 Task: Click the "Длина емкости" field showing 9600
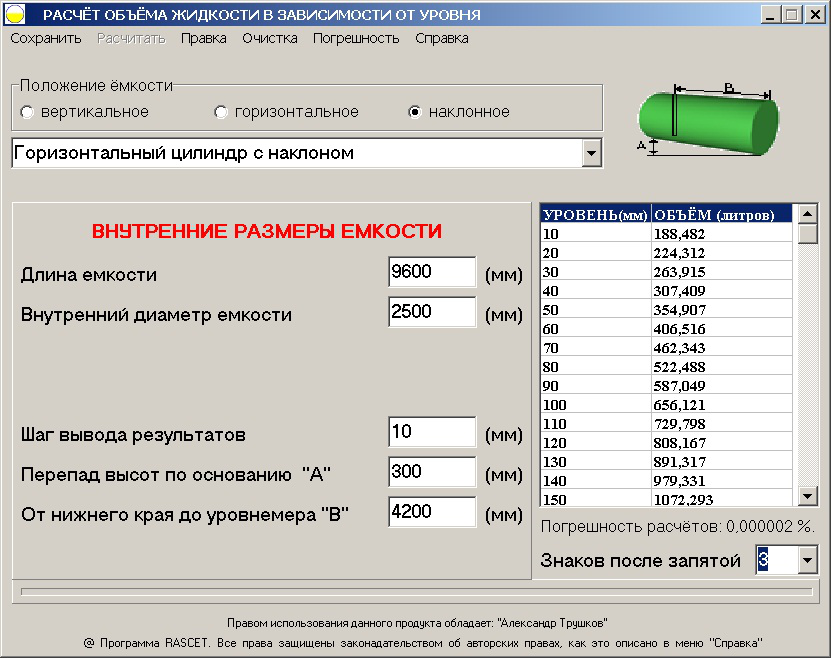[x=431, y=271]
